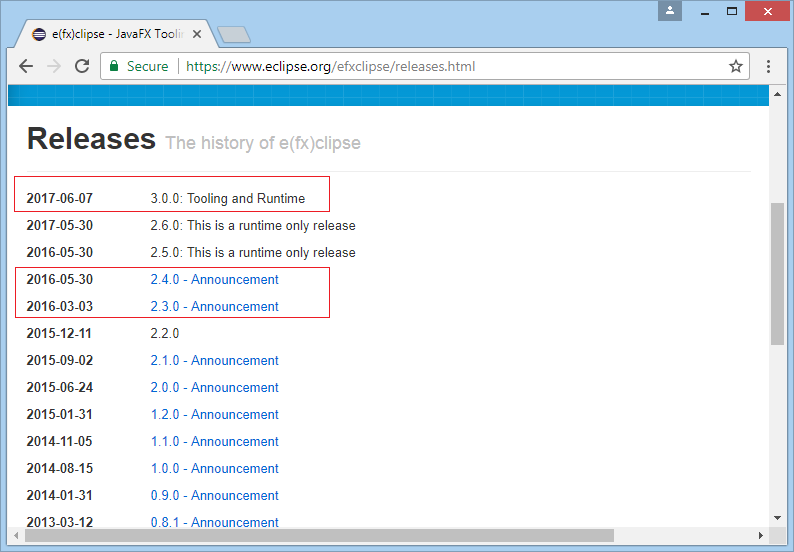Click the vertical scrollbar down arrow
The height and width of the screenshot is (552, 794).
coord(777,518)
